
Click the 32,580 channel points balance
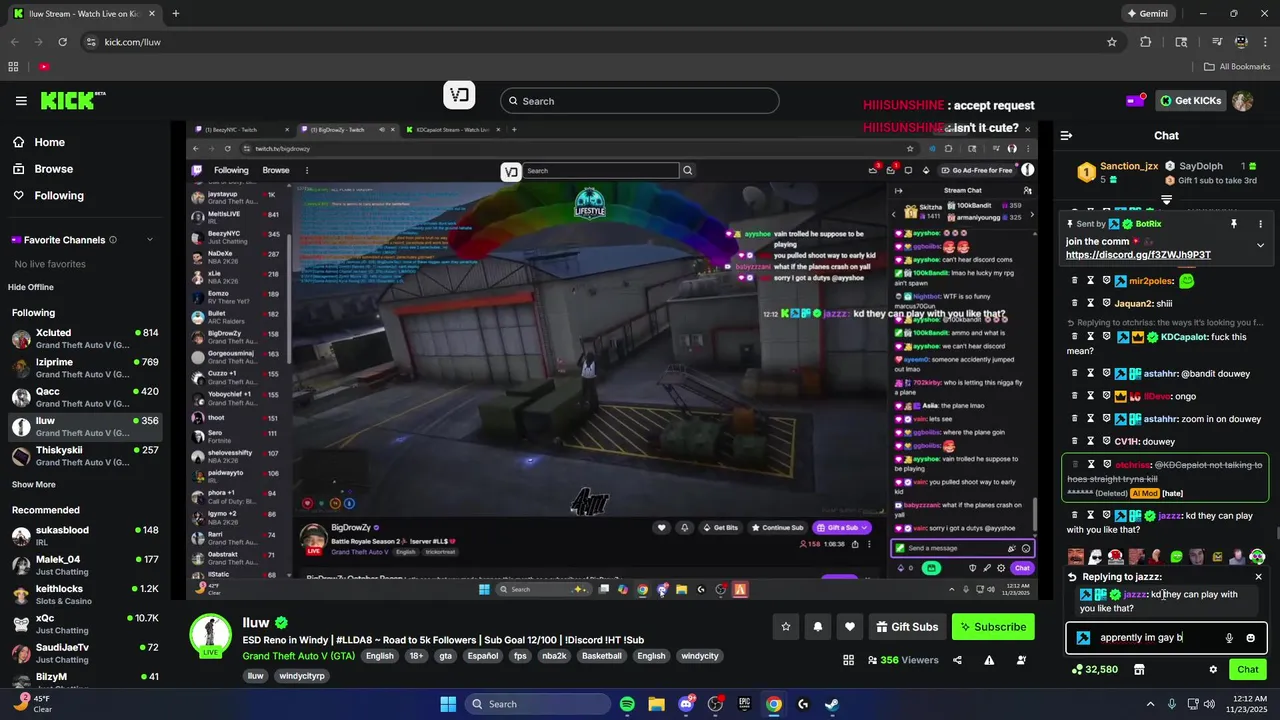point(1093,669)
